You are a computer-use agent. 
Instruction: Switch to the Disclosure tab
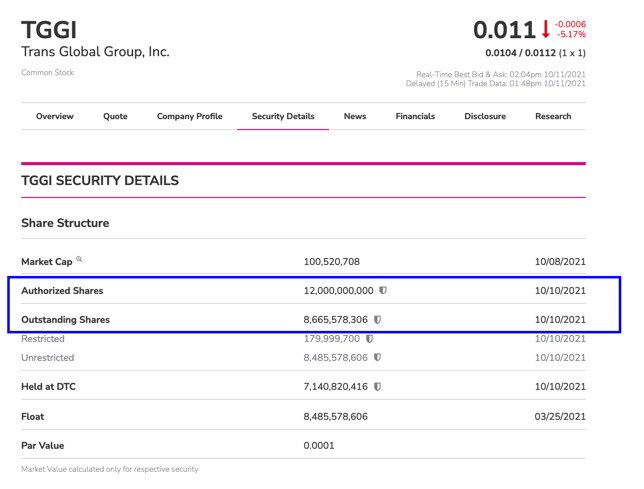click(x=485, y=116)
